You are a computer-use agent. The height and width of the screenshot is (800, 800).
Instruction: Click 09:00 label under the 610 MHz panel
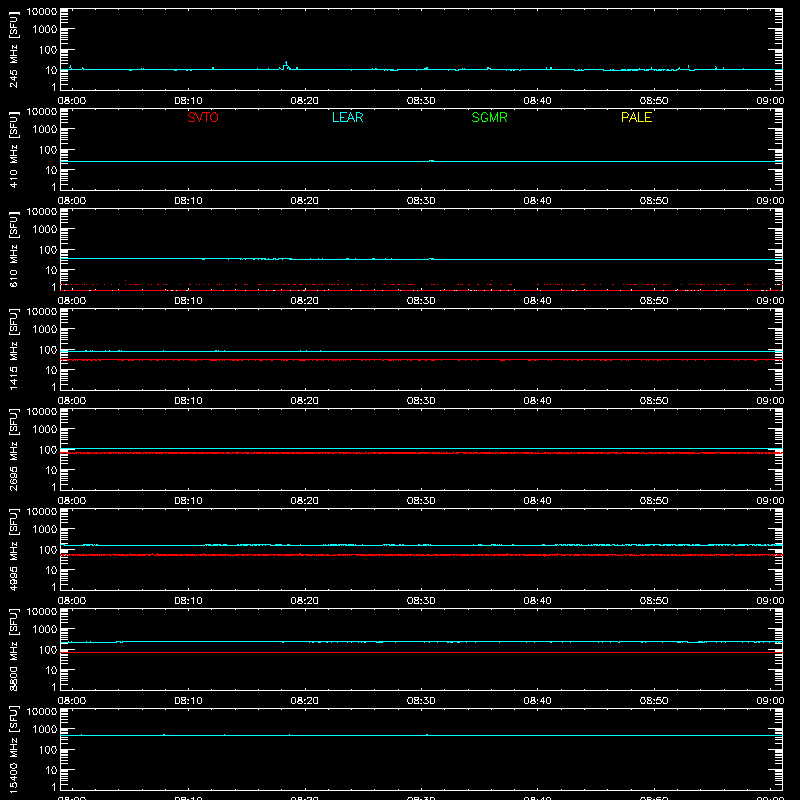[x=770, y=301]
